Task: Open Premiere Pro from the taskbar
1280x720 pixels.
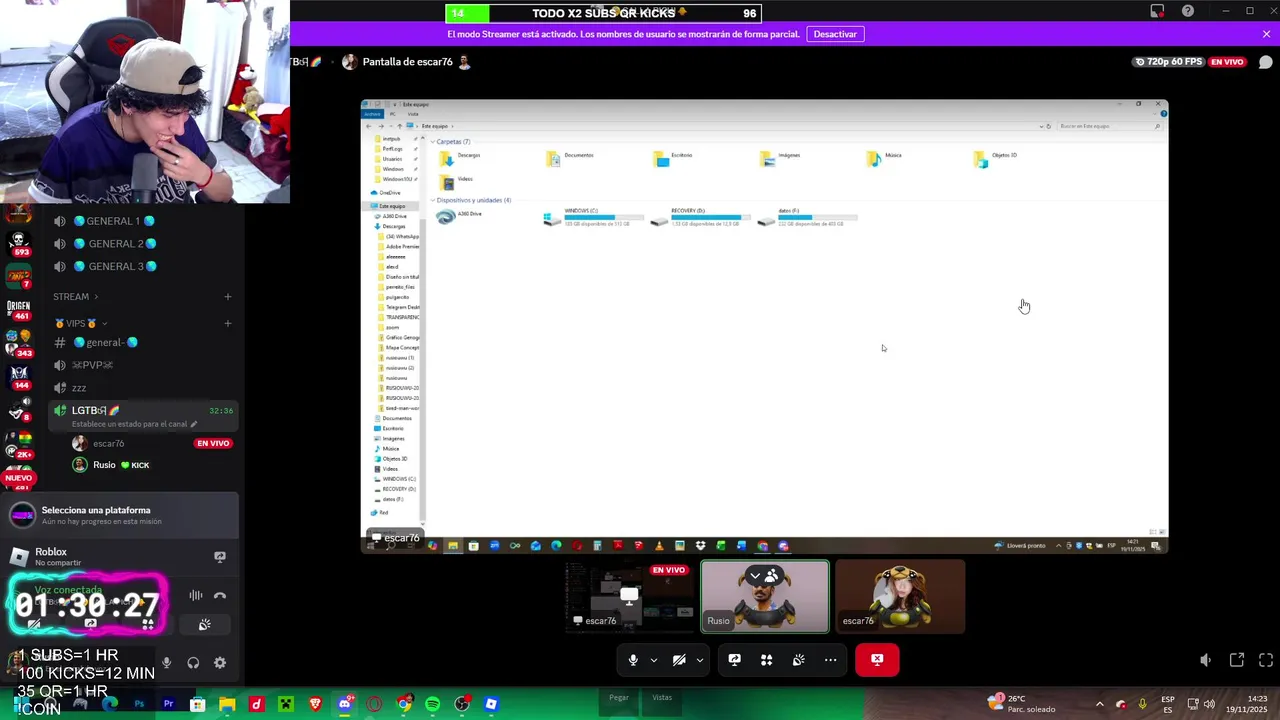Action: [168, 704]
